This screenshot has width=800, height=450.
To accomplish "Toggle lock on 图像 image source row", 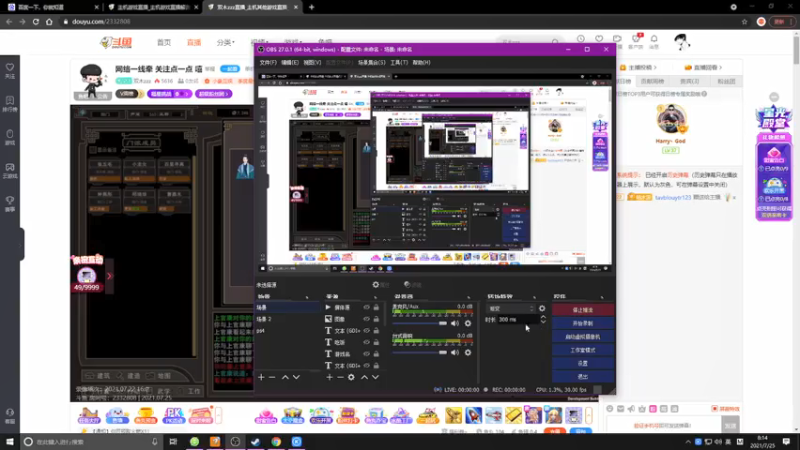I will point(376,319).
